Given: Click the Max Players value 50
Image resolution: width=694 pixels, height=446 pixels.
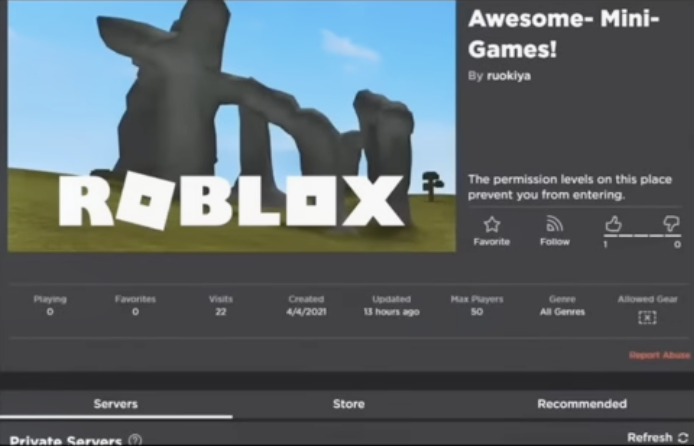Looking at the screenshot, I should click(x=477, y=312).
